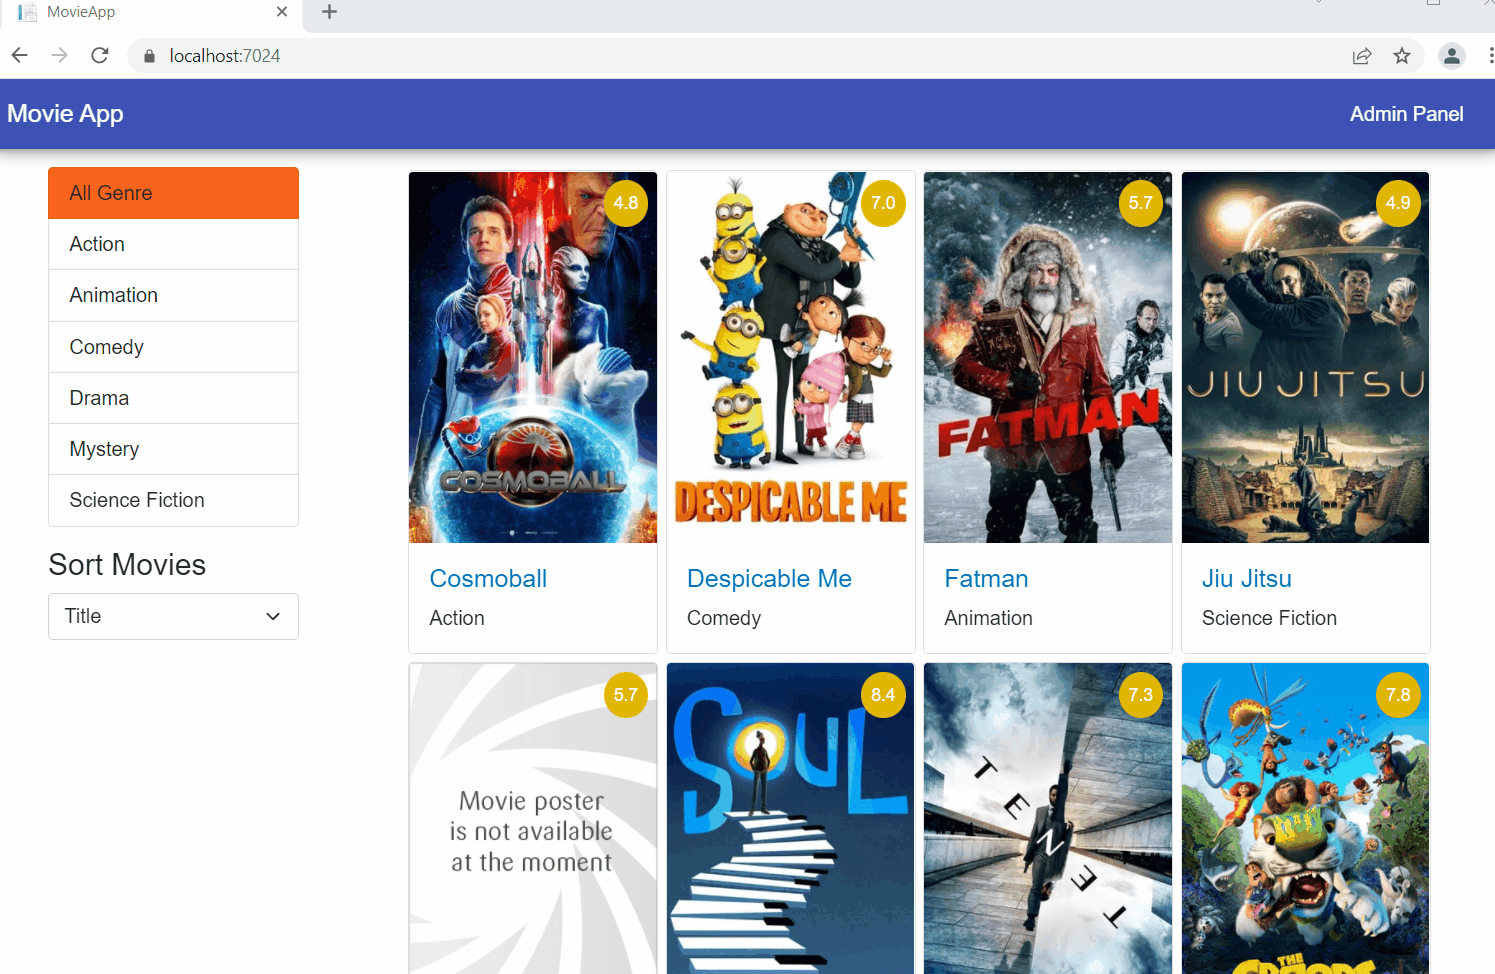Filter by Science Fiction genre
The height and width of the screenshot is (974, 1495).
[173, 500]
